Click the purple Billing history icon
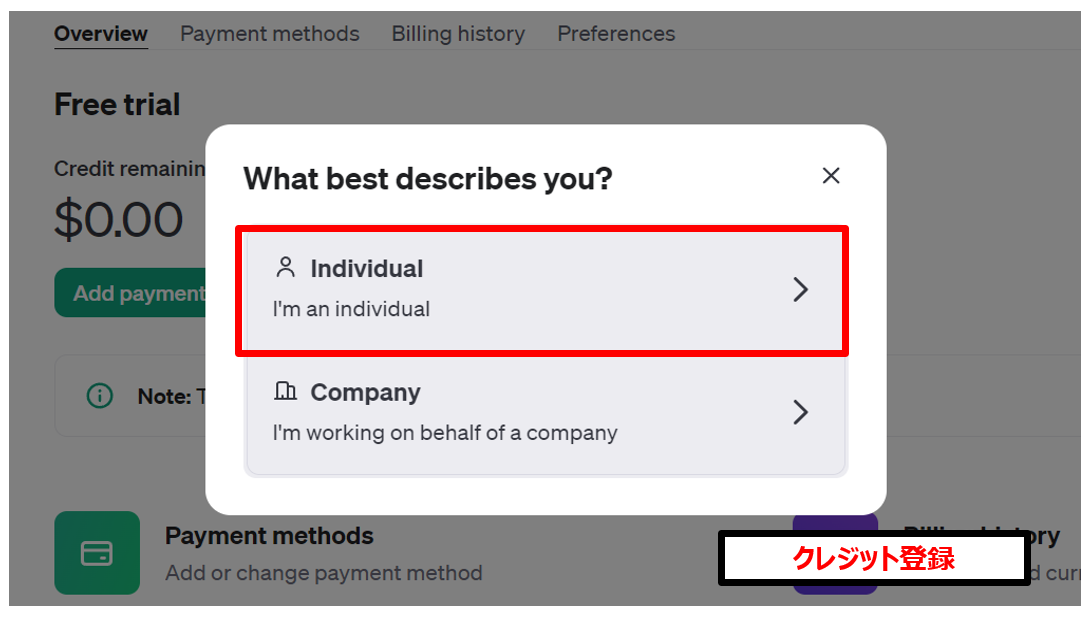The height and width of the screenshot is (617, 1091). point(835,553)
